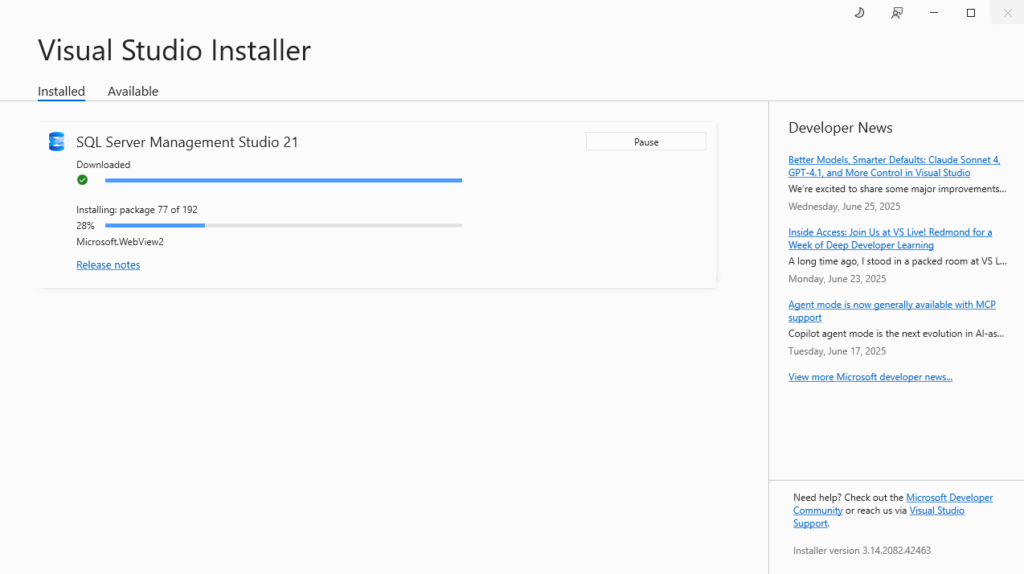This screenshot has height=574, width=1024.
Task: Click the SQL Server Management Studio icon
Action: pos(57,142)
